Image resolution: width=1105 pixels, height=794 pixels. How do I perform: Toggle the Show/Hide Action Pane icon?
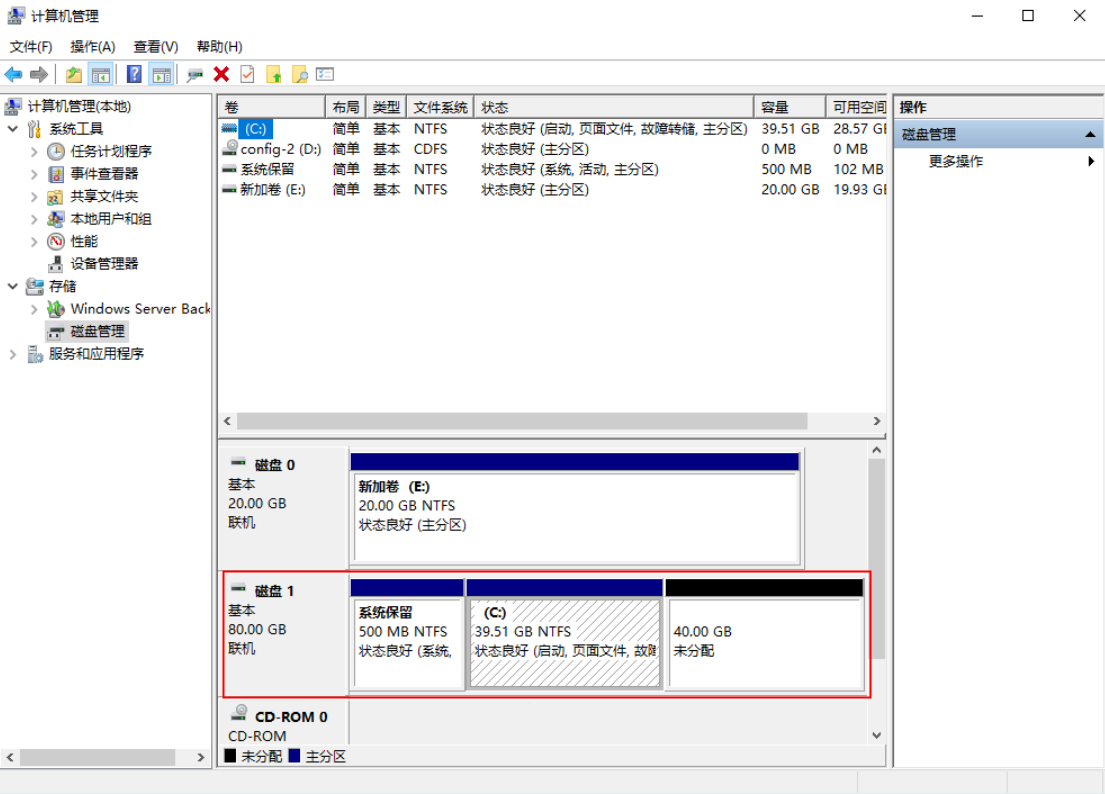coord(161,75)
